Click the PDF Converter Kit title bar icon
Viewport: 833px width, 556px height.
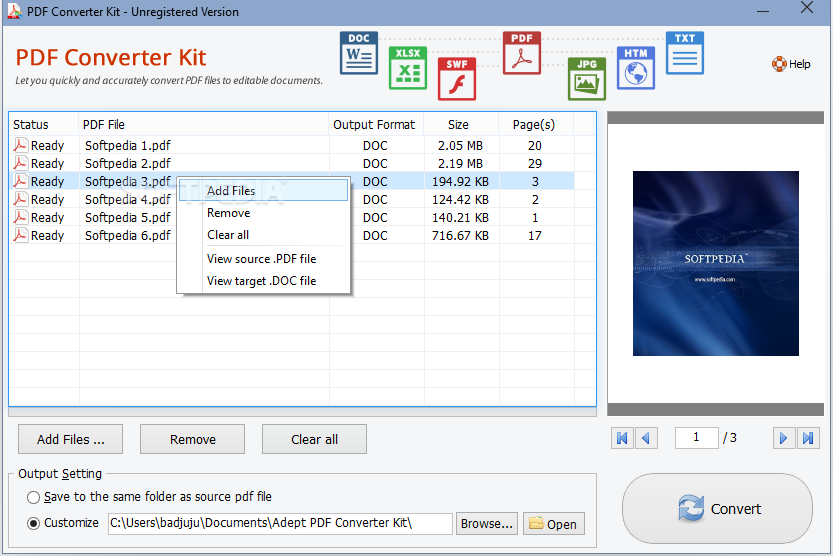[x=14, y=11]
